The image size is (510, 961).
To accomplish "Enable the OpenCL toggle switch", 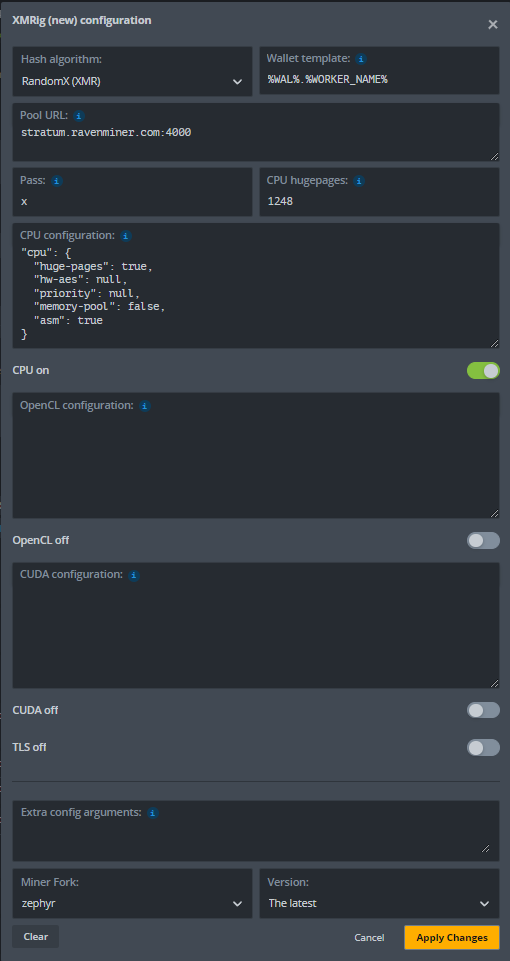I will pyautogui.click(x=483, y=541).
